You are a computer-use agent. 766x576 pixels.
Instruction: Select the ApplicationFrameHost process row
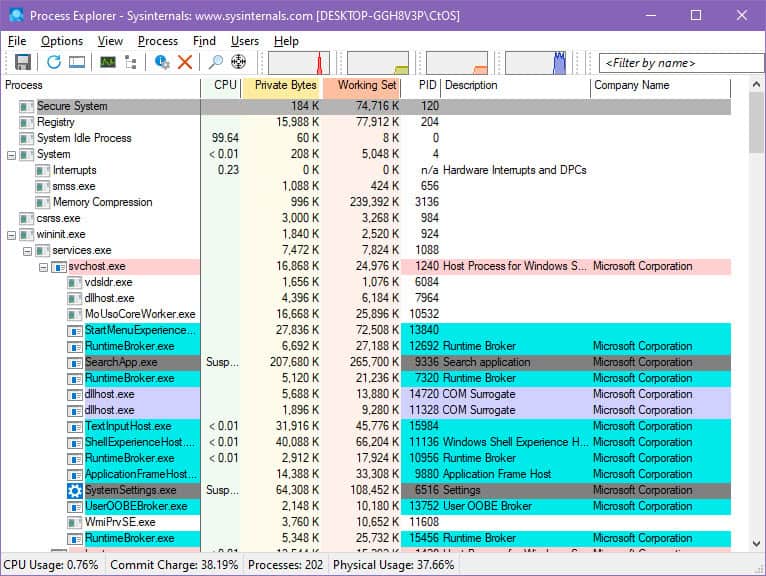point(367,474)
